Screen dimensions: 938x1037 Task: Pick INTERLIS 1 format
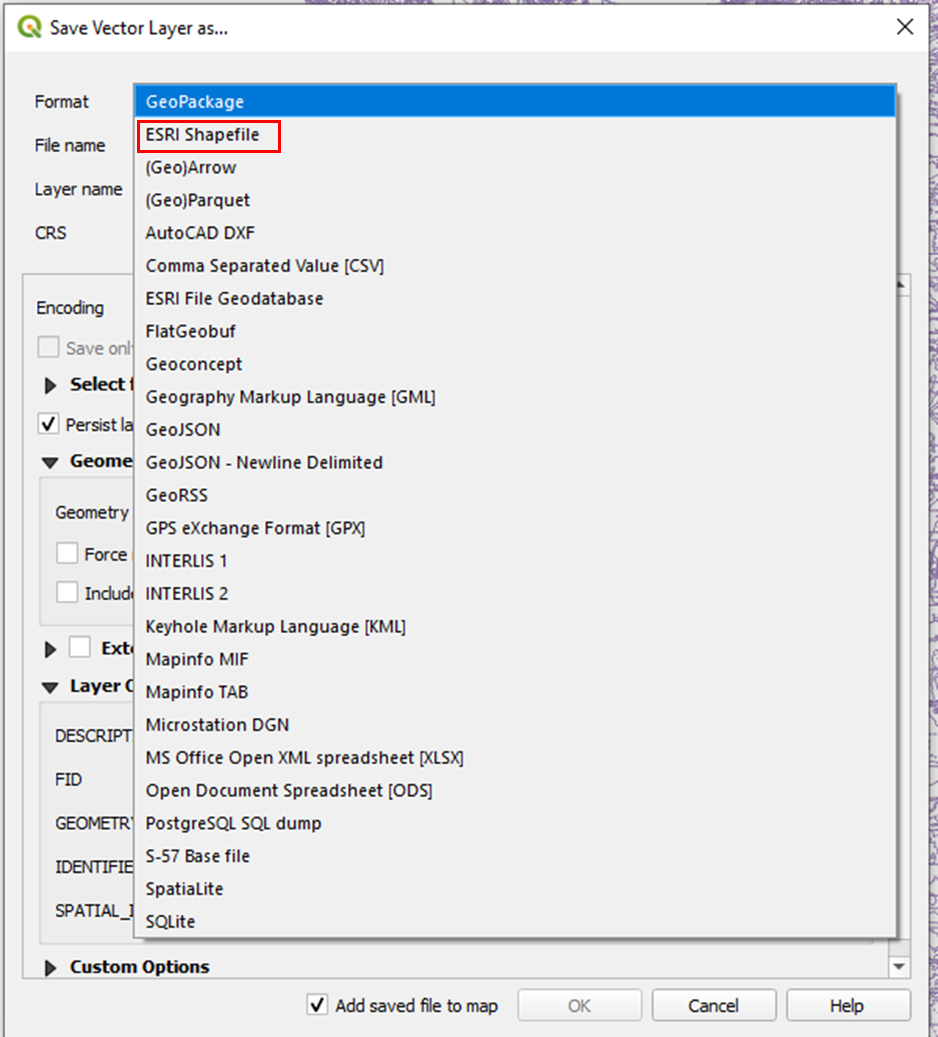coord(515,561)
